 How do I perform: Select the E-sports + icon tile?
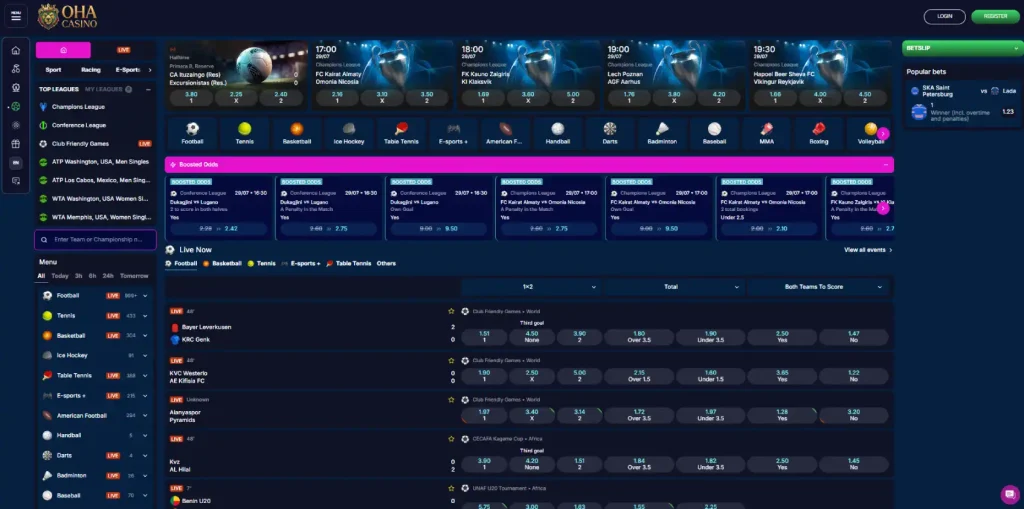pyautogui.click(x=453, y=133)
